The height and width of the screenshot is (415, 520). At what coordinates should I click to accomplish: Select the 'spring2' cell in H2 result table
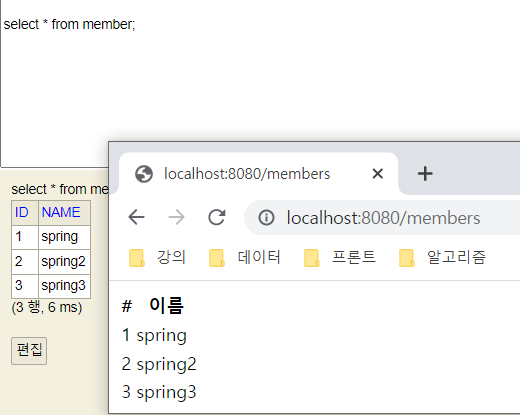(64, 262)
